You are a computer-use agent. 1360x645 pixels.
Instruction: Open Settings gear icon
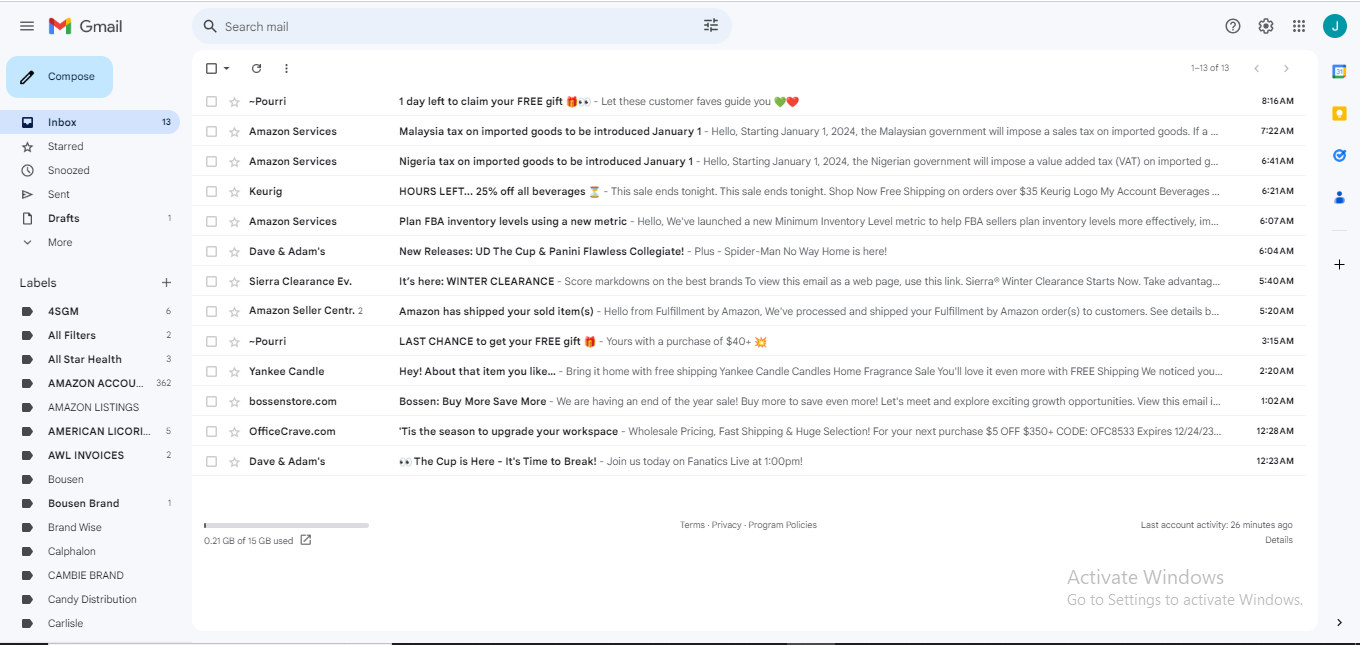[x=1266, y=26]
